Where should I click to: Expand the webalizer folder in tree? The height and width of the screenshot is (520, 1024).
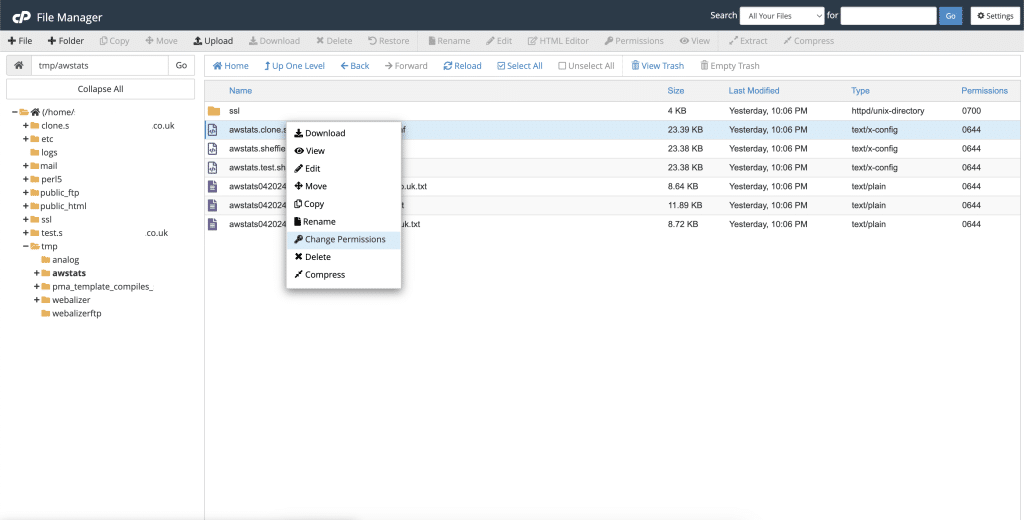click(x=37, y=300)
